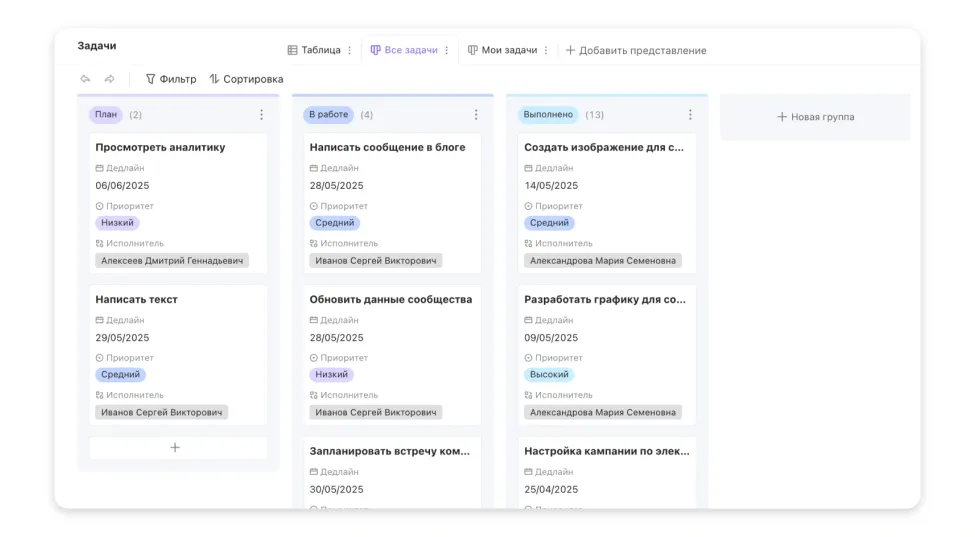Click the redo arrow icon
The height and width of the screenshot is (537, 975).
tap(109, 79)
